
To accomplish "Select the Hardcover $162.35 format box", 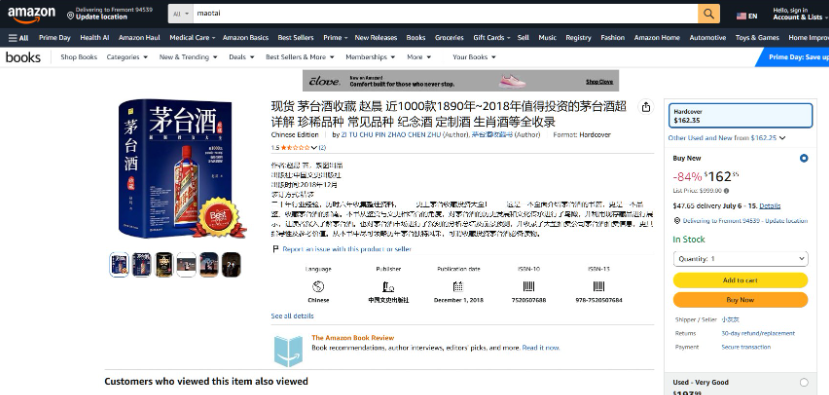I will [740, 116].
